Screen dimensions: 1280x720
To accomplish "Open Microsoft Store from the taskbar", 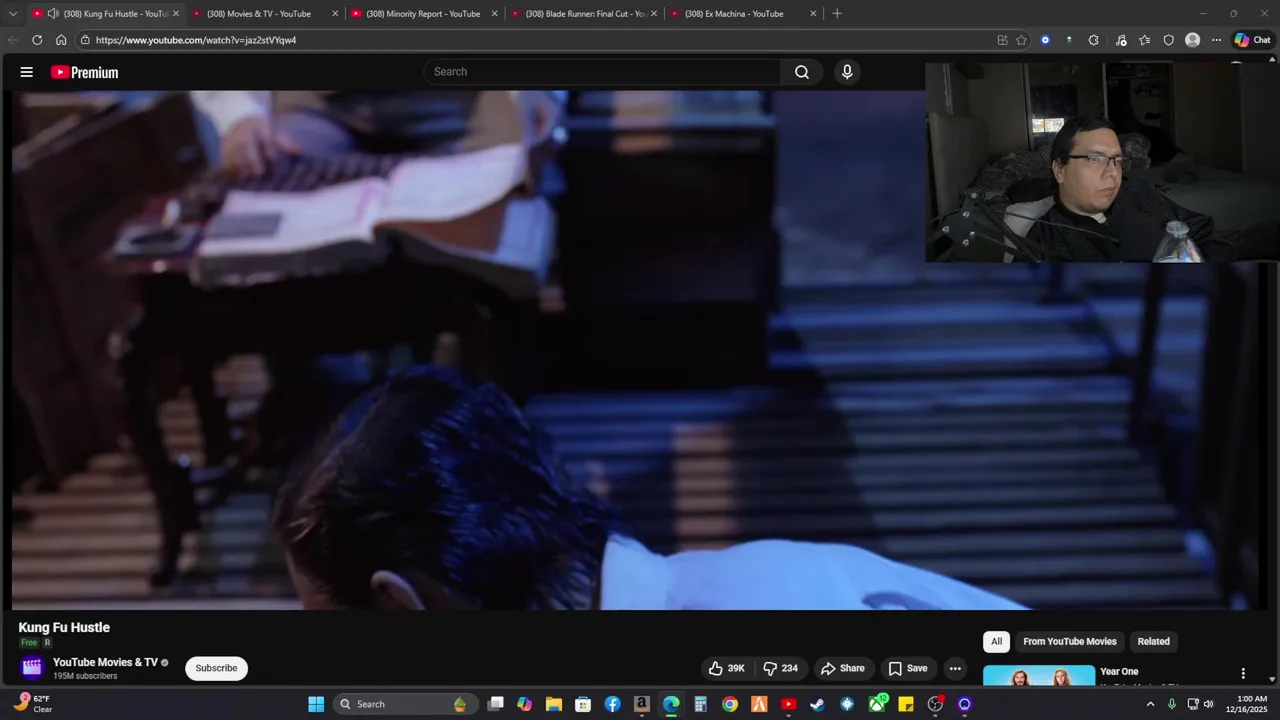I will click(x=583, y=704).
